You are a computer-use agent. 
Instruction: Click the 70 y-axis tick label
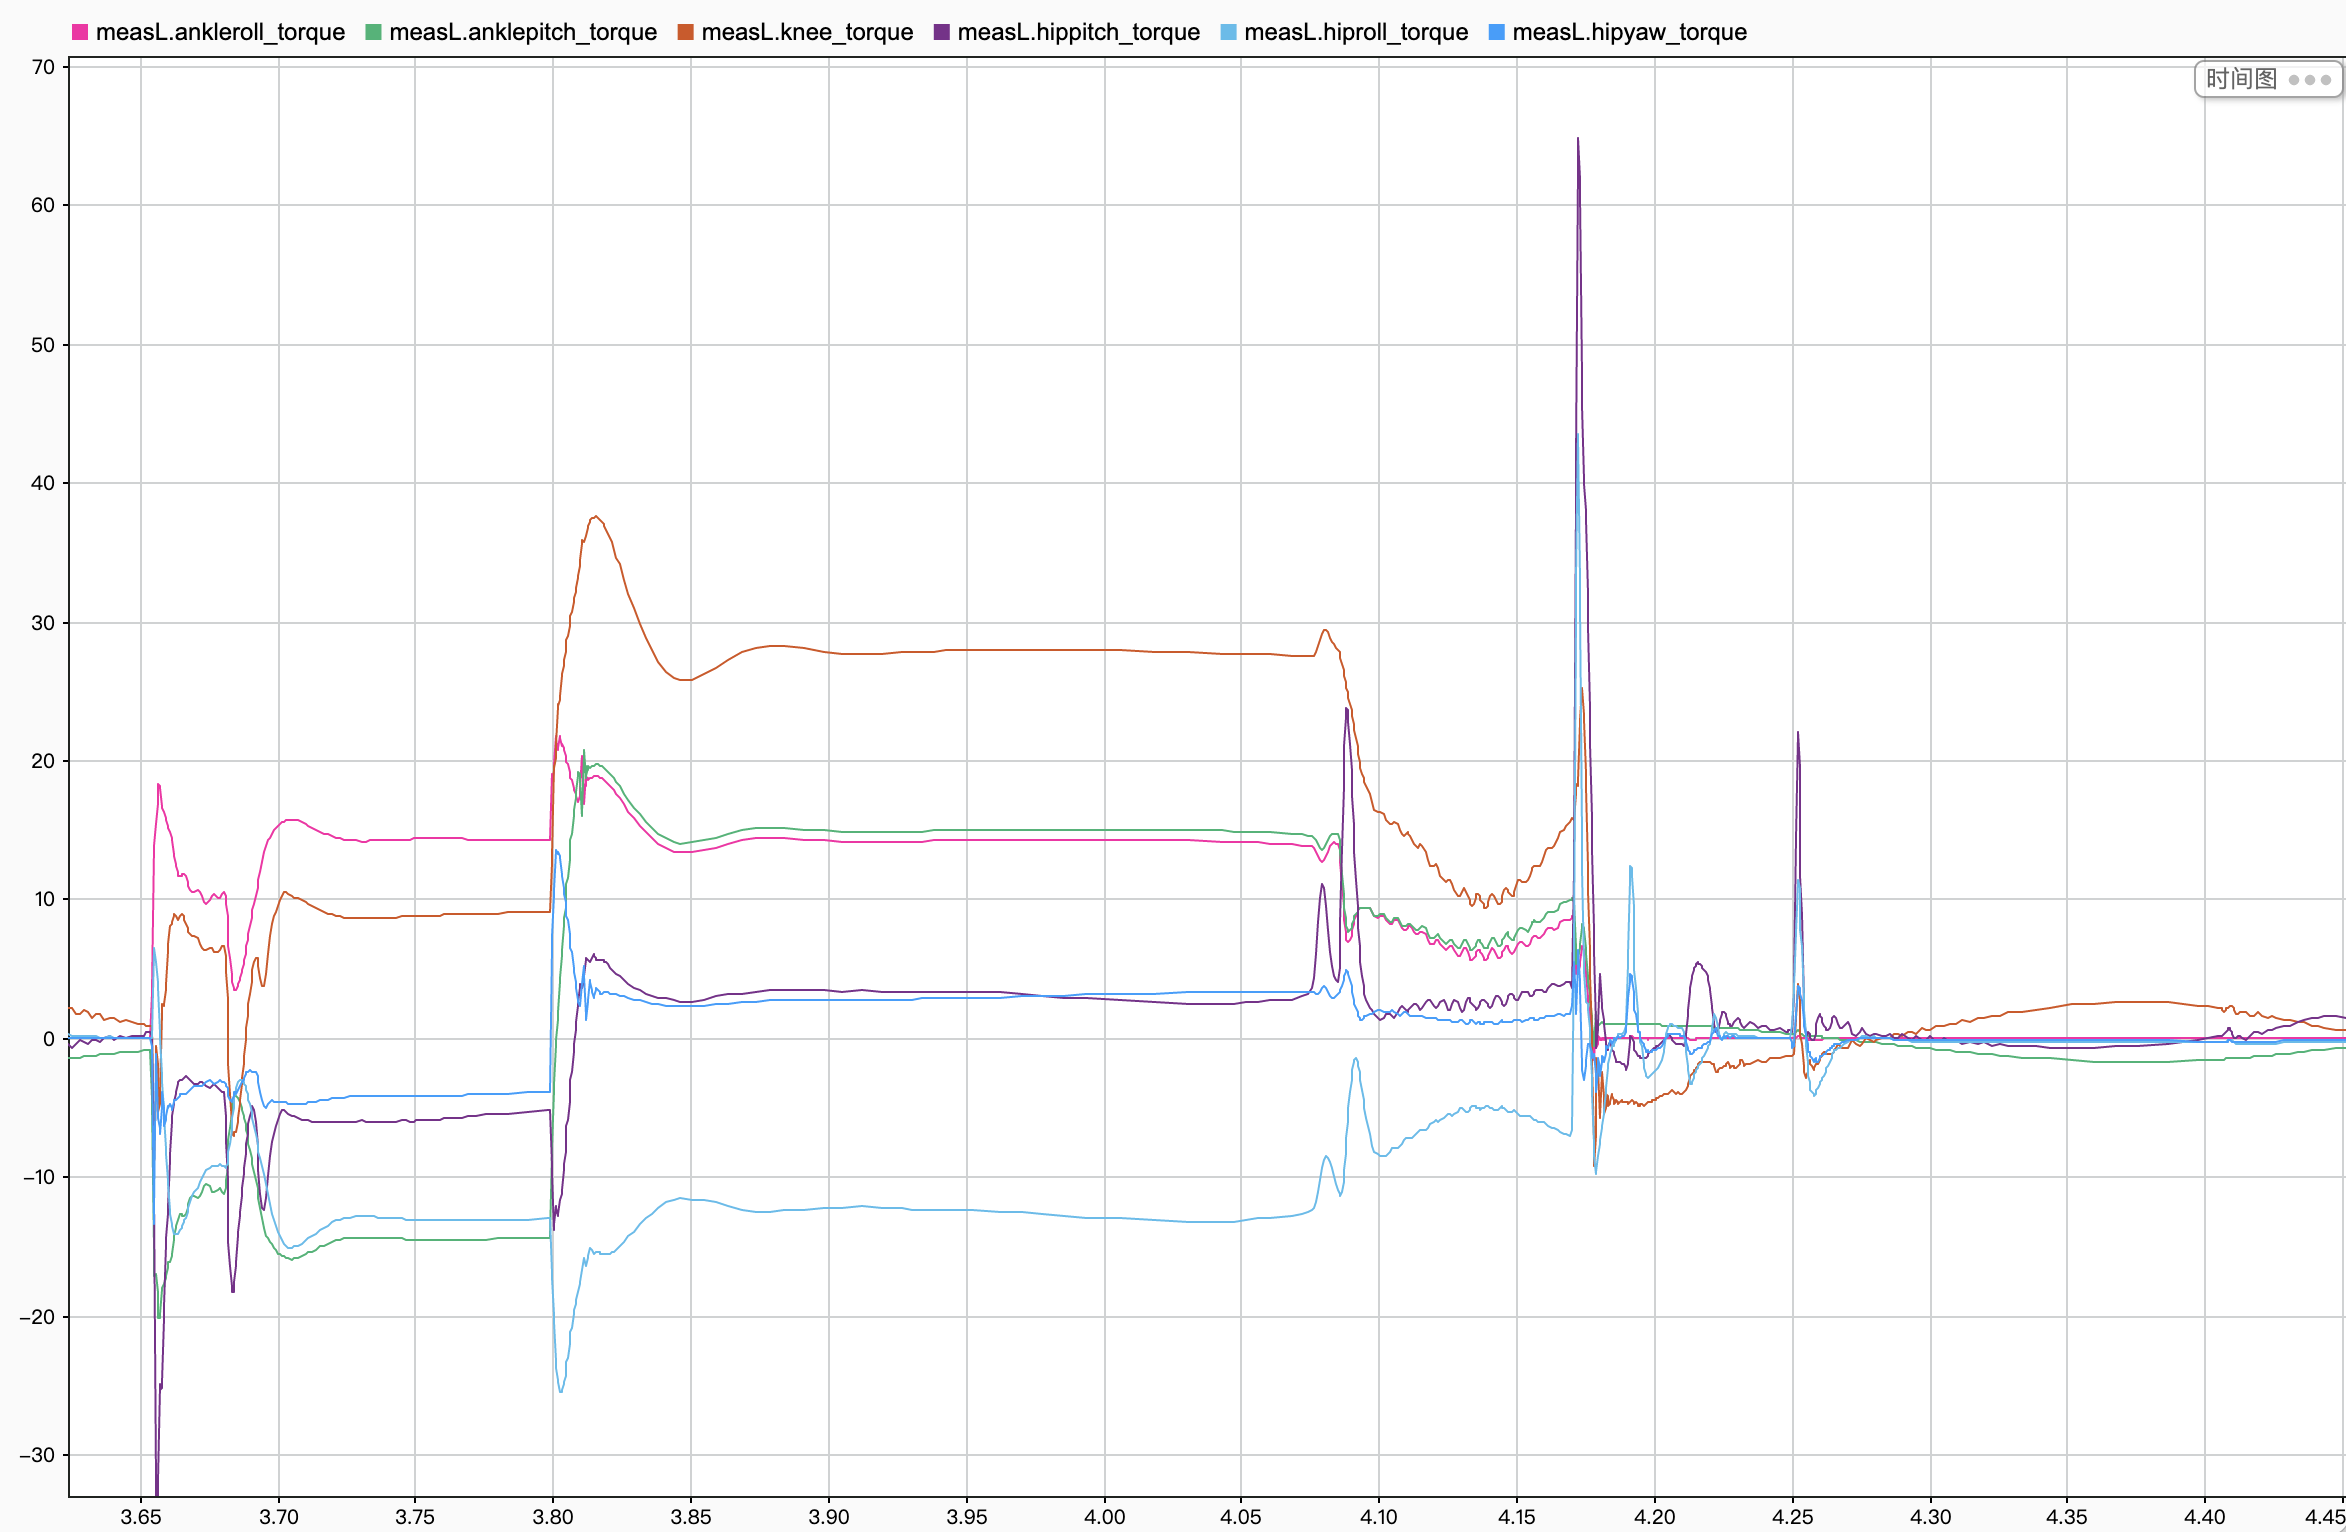(43, 67)
